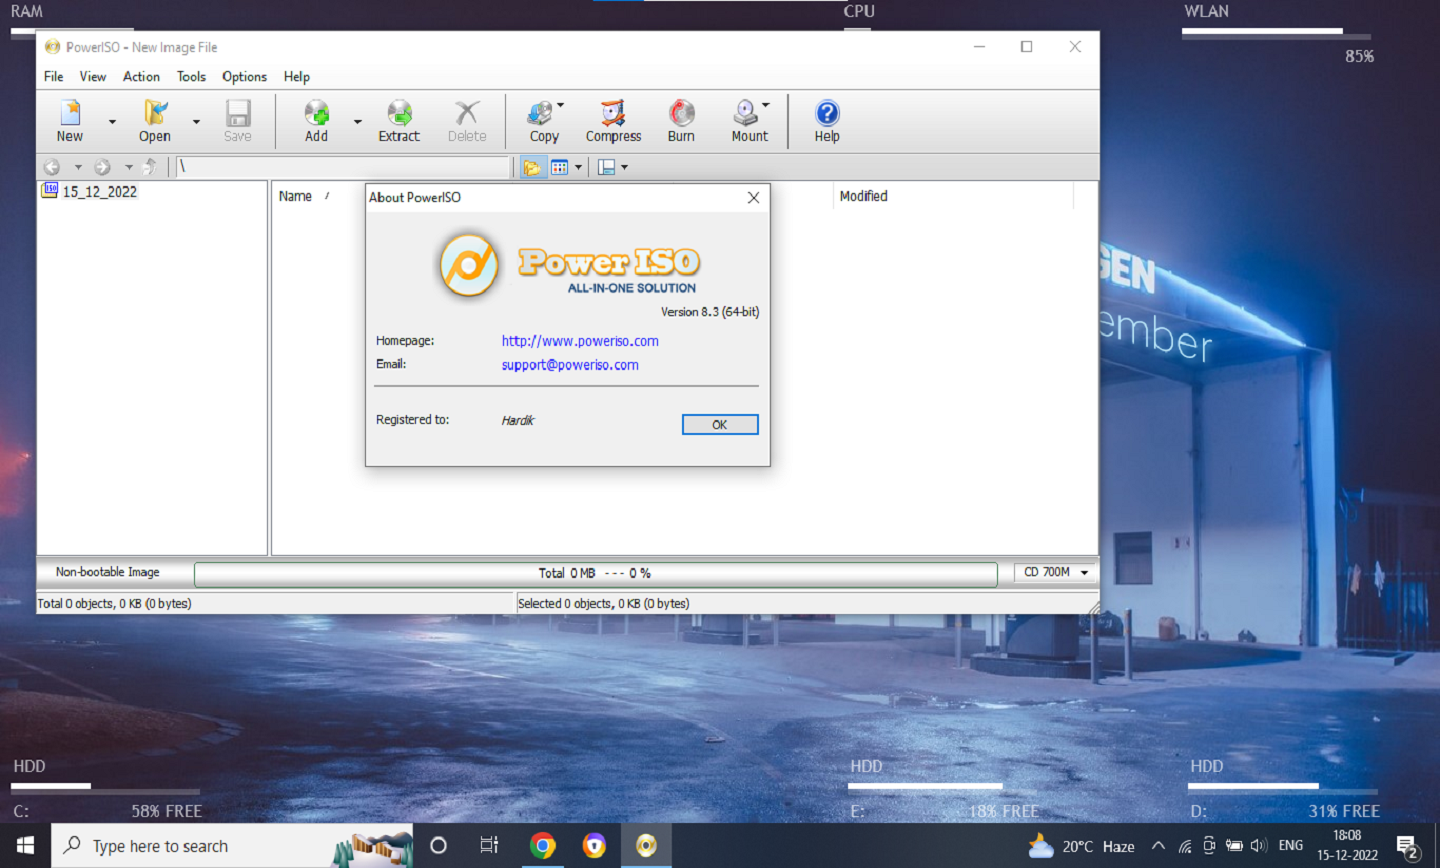
Task: Click the PowerISO taskbar icon
Action: click(x=646, y=846)
